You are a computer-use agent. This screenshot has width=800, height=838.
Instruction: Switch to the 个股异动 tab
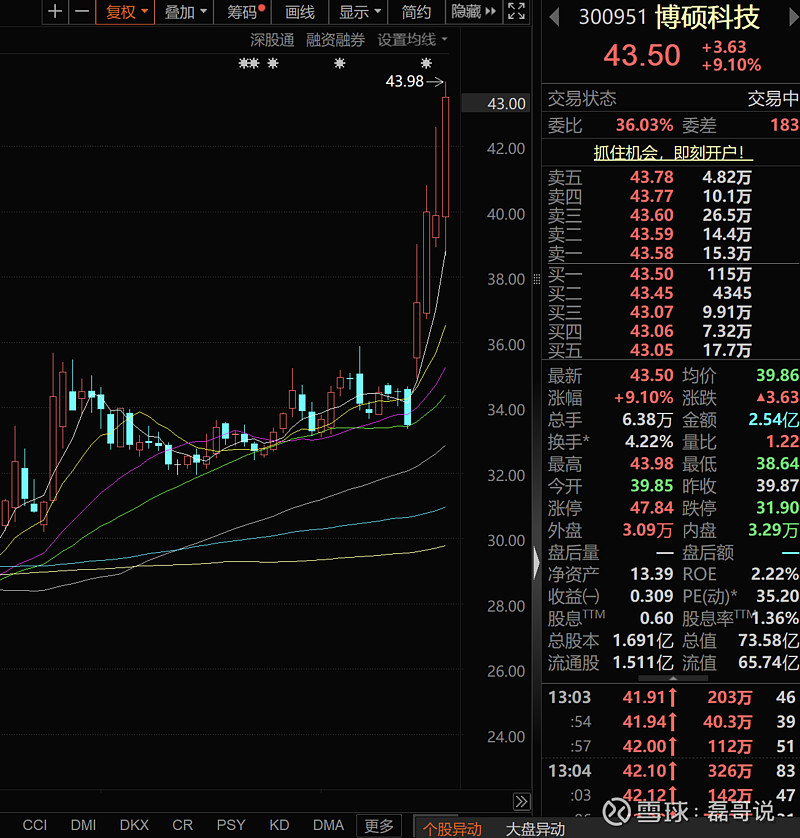click(452, 829)
